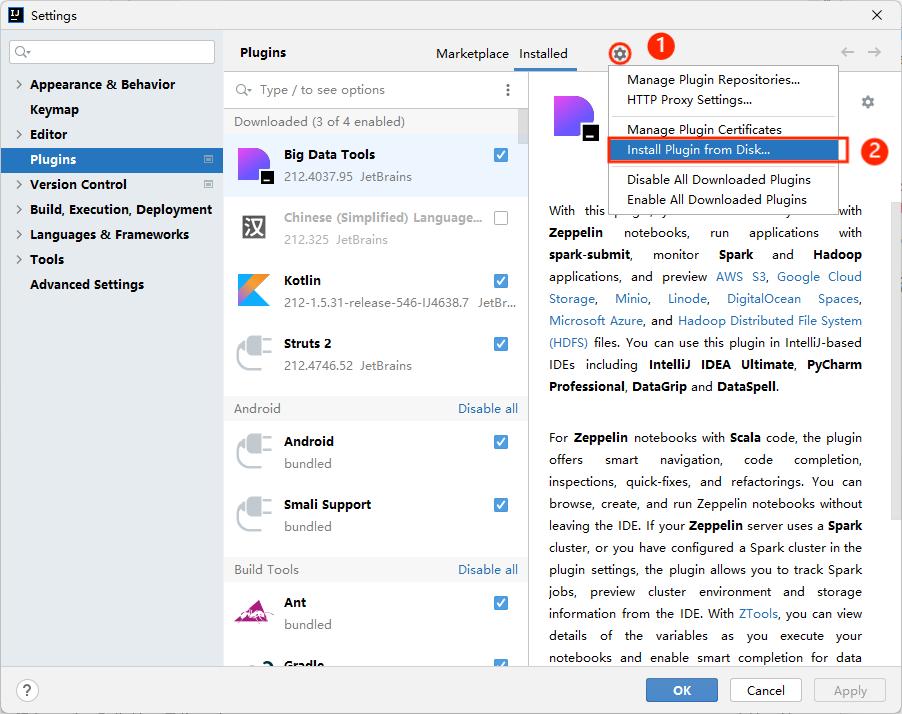This screenshot has height=714, width=902.
Task: Click the large Big Data Tools logo in details
Action: pos(576,118)
